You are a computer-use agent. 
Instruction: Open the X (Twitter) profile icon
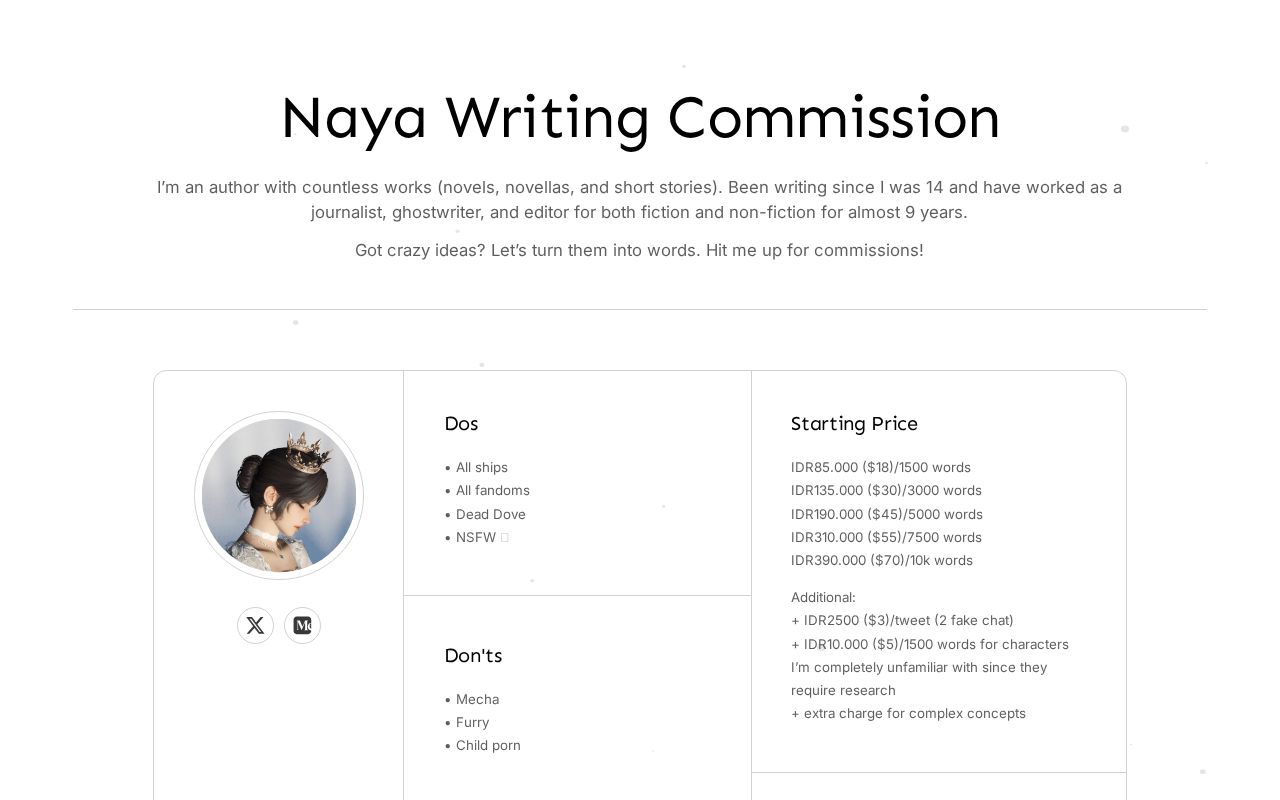click(x=255, y=625)
